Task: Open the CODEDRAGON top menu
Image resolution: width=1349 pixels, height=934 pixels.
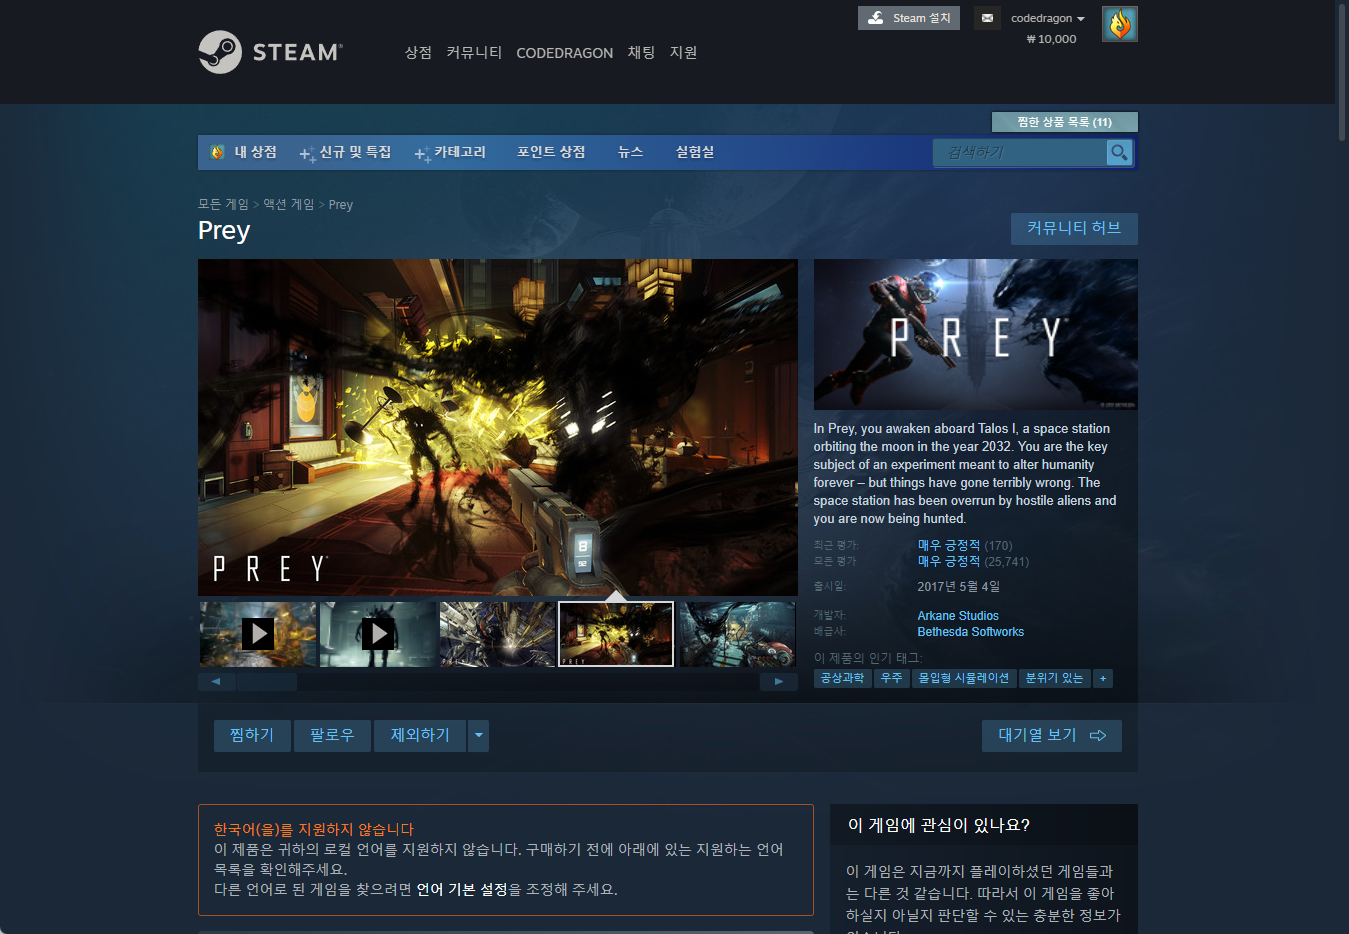Action: (x=564, y=53)
